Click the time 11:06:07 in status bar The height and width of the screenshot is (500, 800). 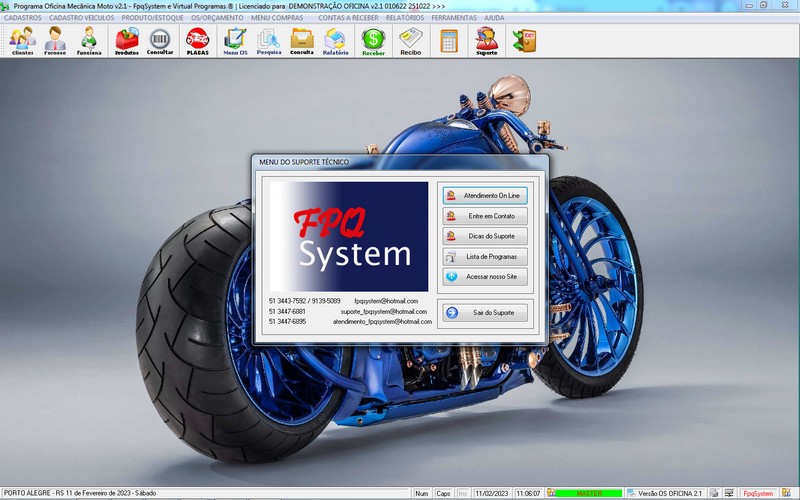tap(528, 493)
